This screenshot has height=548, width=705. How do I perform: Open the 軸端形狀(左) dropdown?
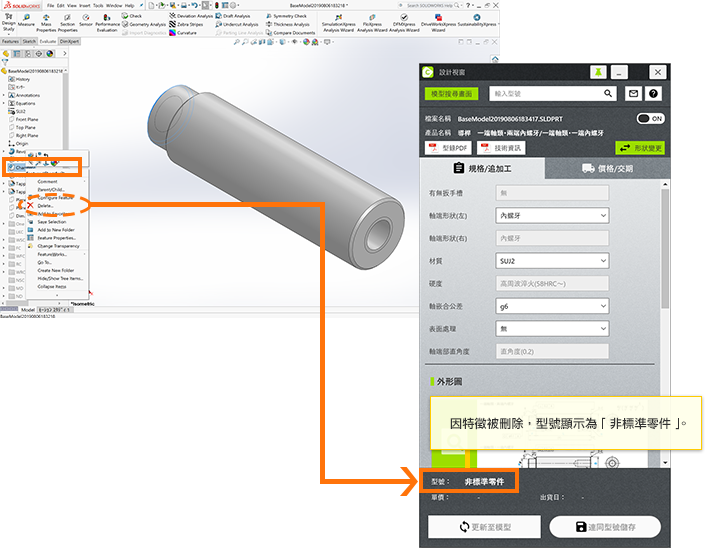point(552,215)
